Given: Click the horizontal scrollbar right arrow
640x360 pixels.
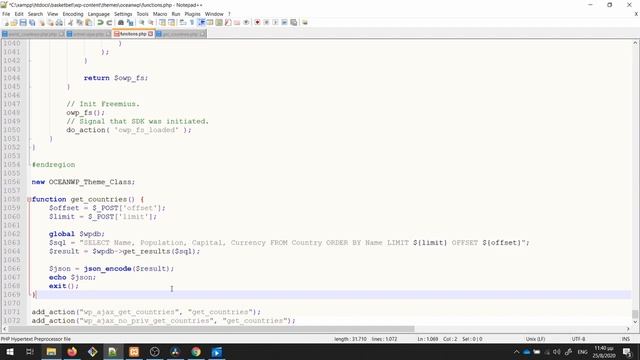Looking at the screenshot, I should point(628,329).
